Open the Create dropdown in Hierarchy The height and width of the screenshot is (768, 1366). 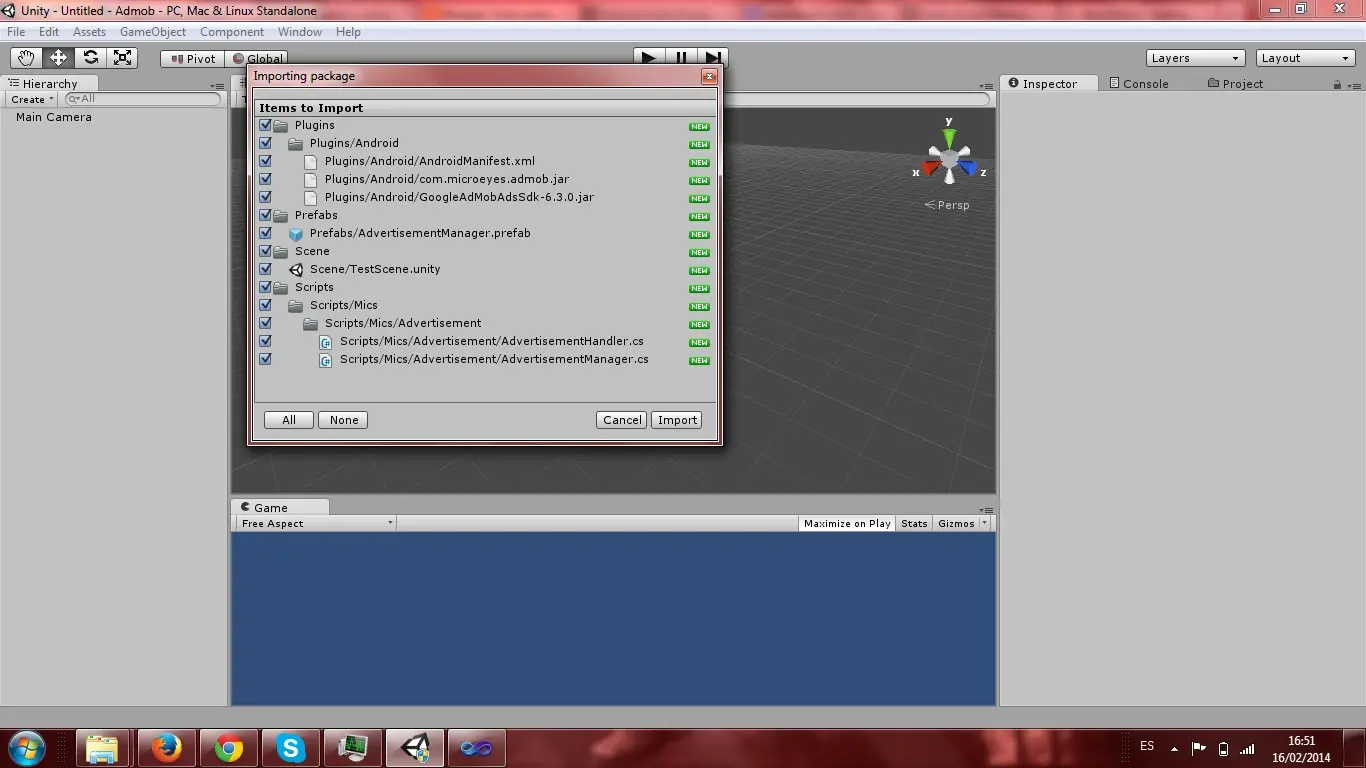pos(32,99)
